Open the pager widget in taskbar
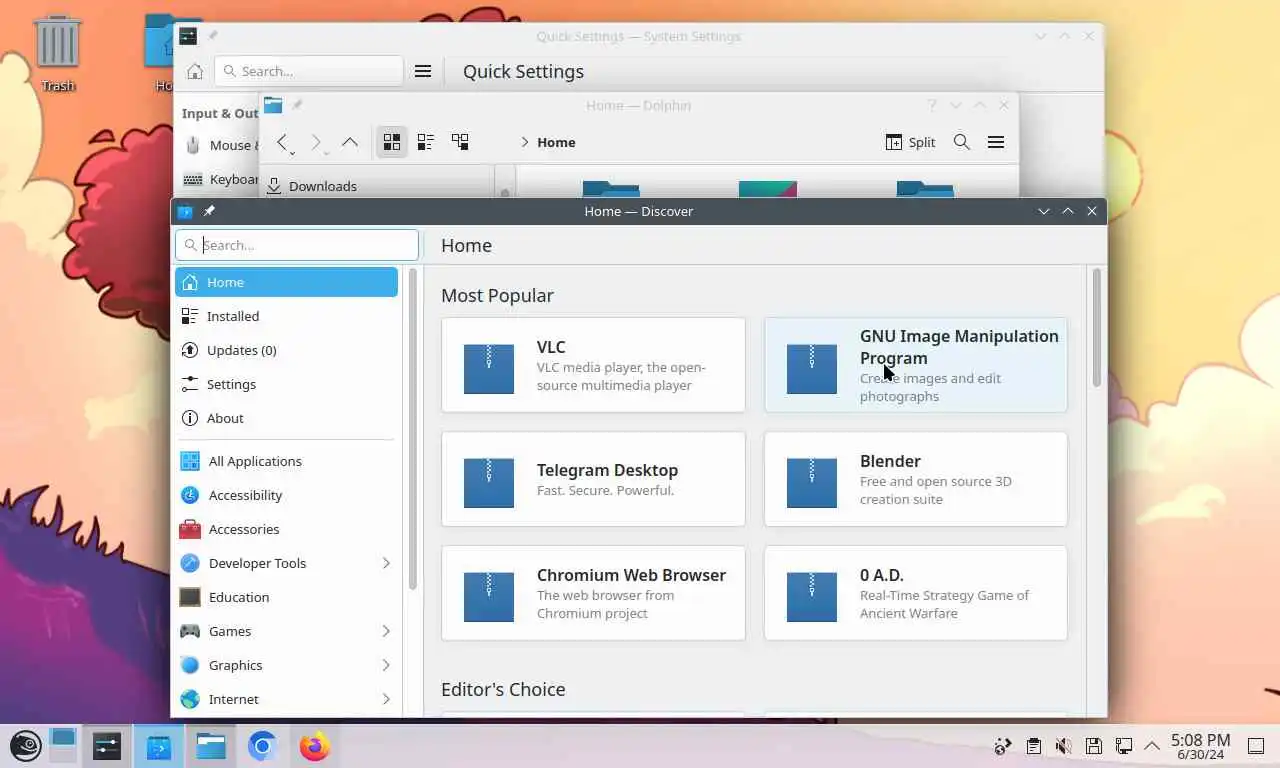 tap(64, 746)
